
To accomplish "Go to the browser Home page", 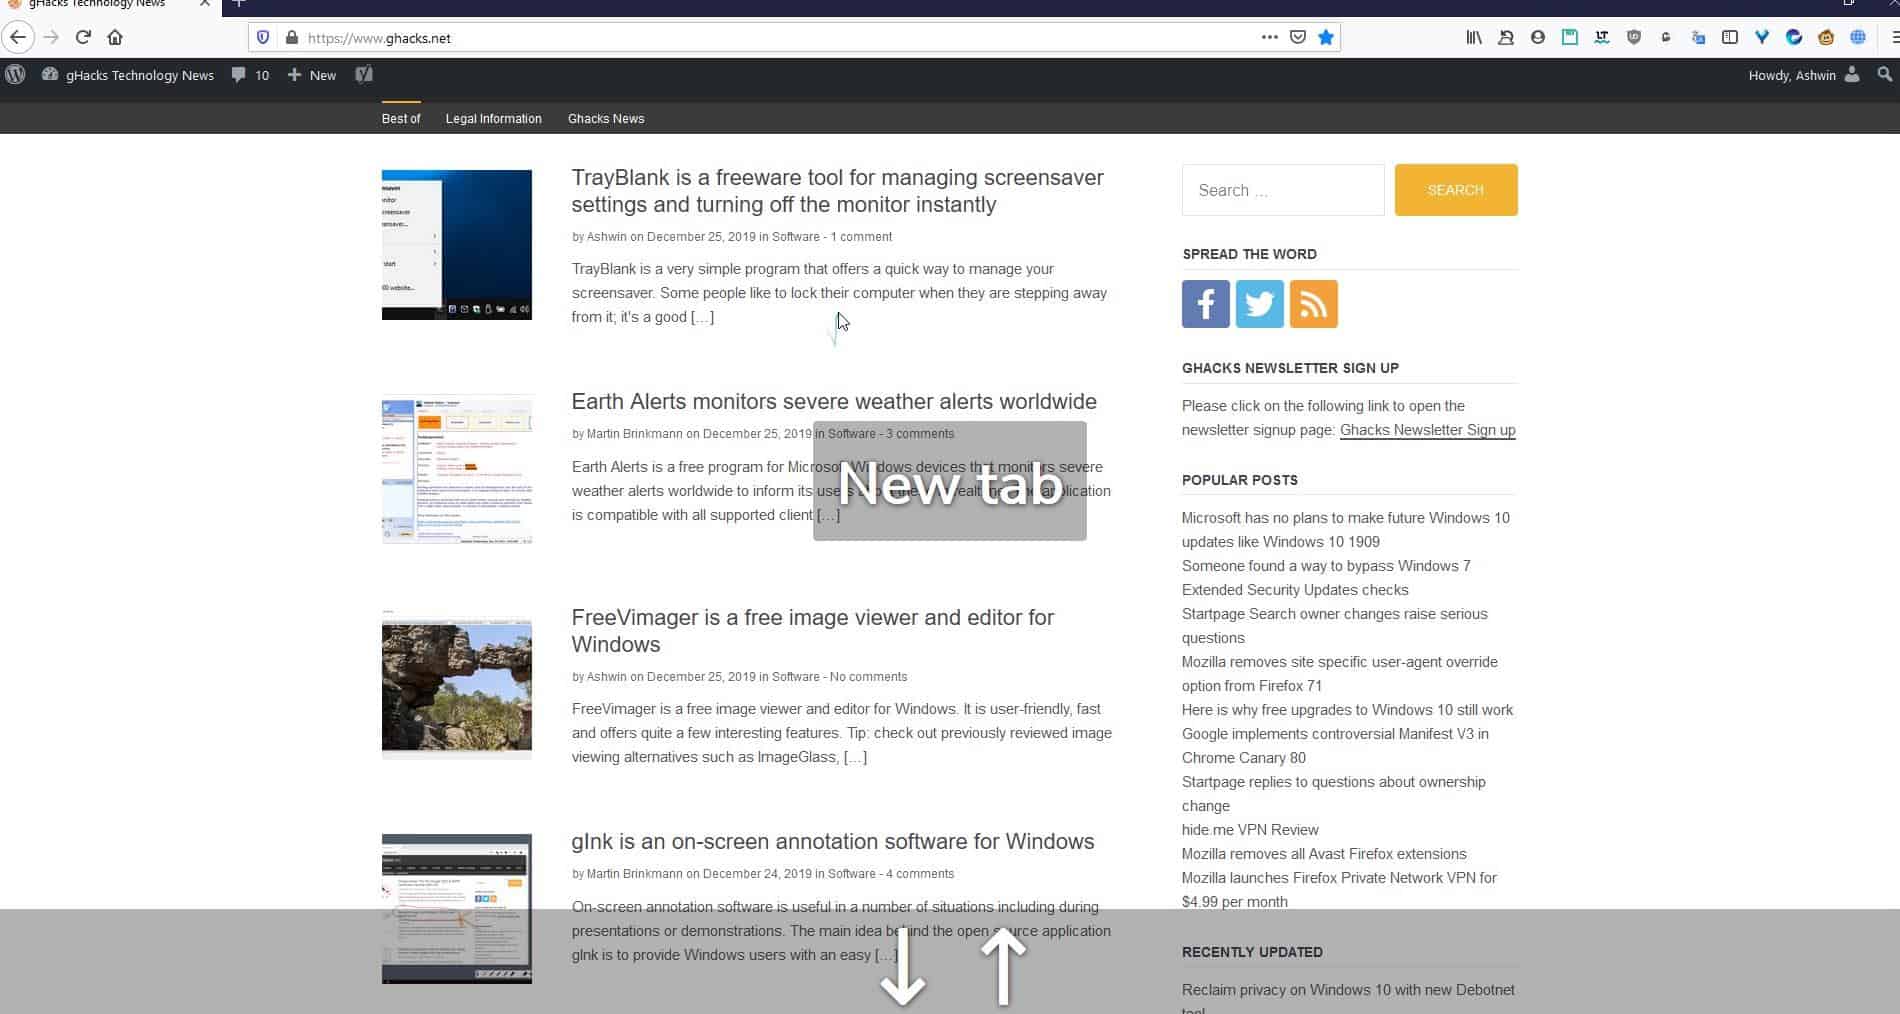I will (115, 37).
